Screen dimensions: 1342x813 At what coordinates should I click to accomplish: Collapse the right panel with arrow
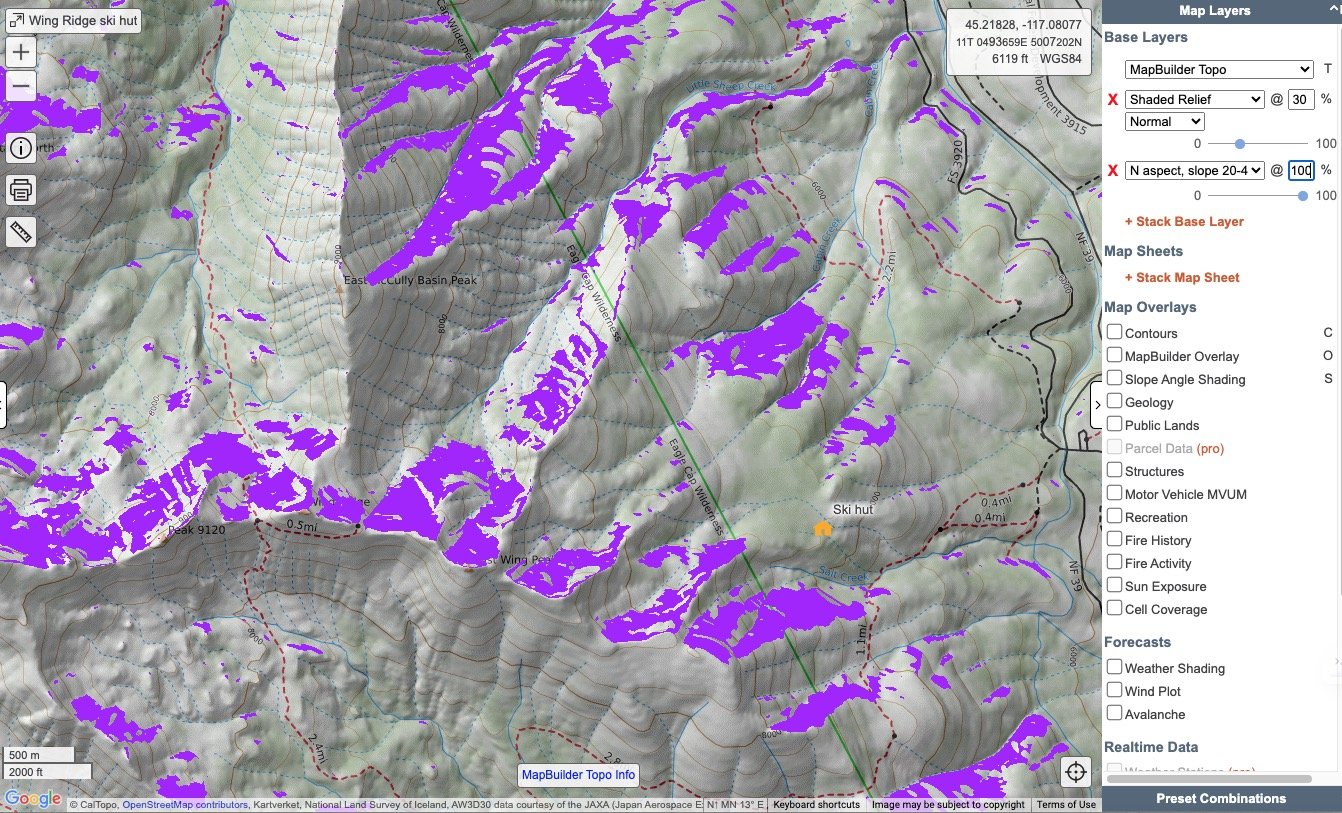pyautogui.click(x=1097, y=404)
